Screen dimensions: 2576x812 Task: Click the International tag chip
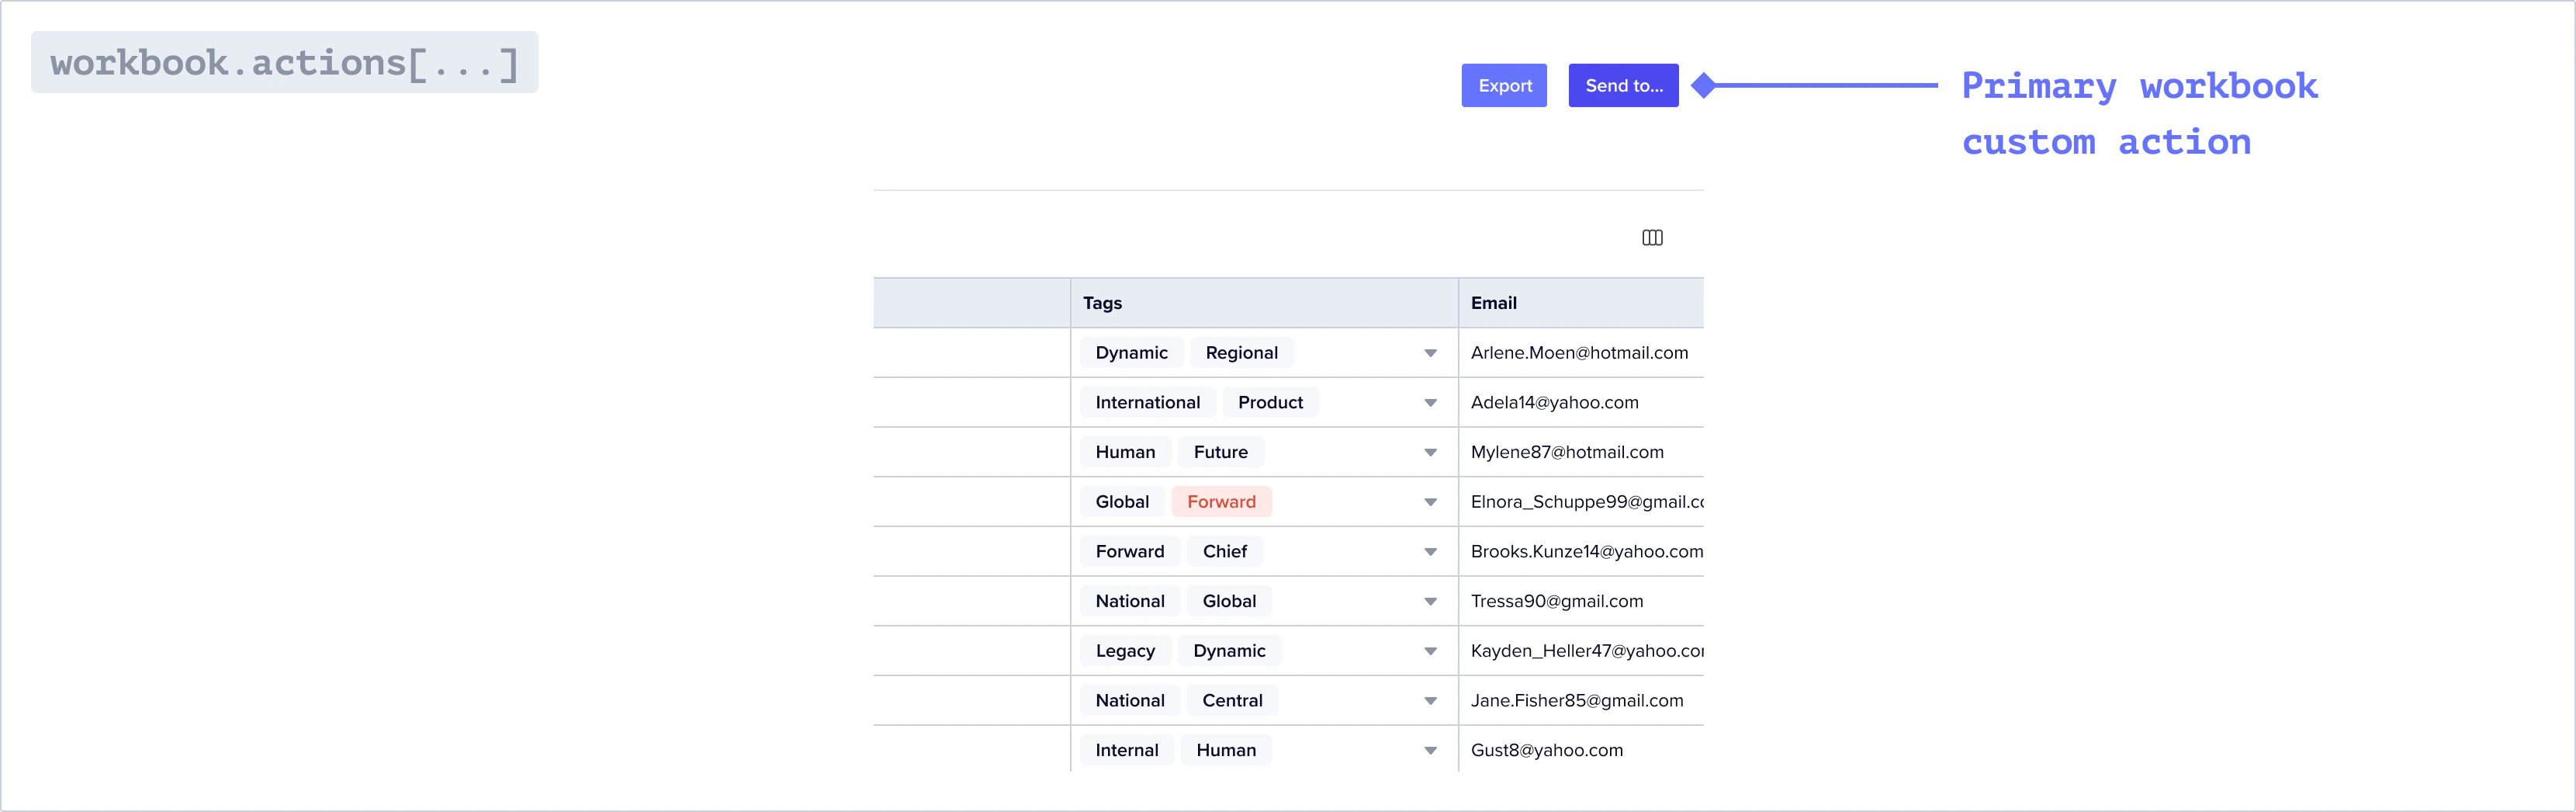[1147, 402]
